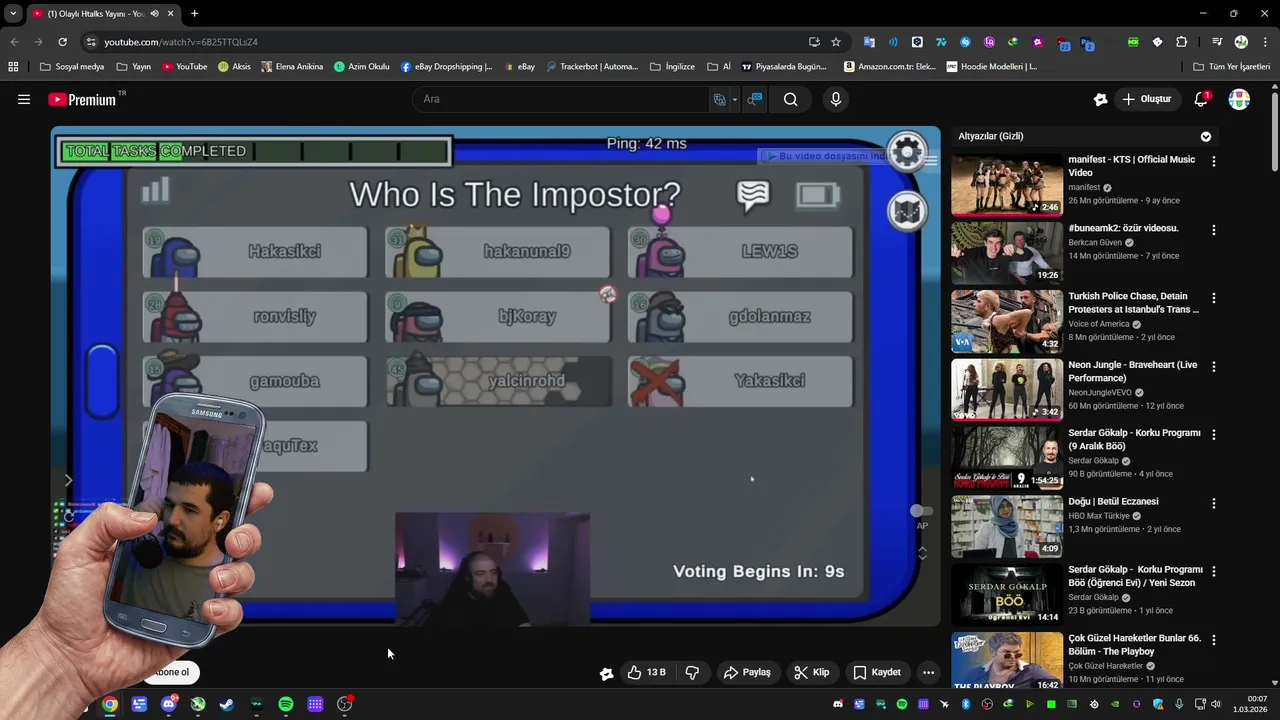Collapse the Altyazılar (Gizli) panel chevron
Image resolution: width=1280 pixels, height=720 pixels.
point(1206,136)
